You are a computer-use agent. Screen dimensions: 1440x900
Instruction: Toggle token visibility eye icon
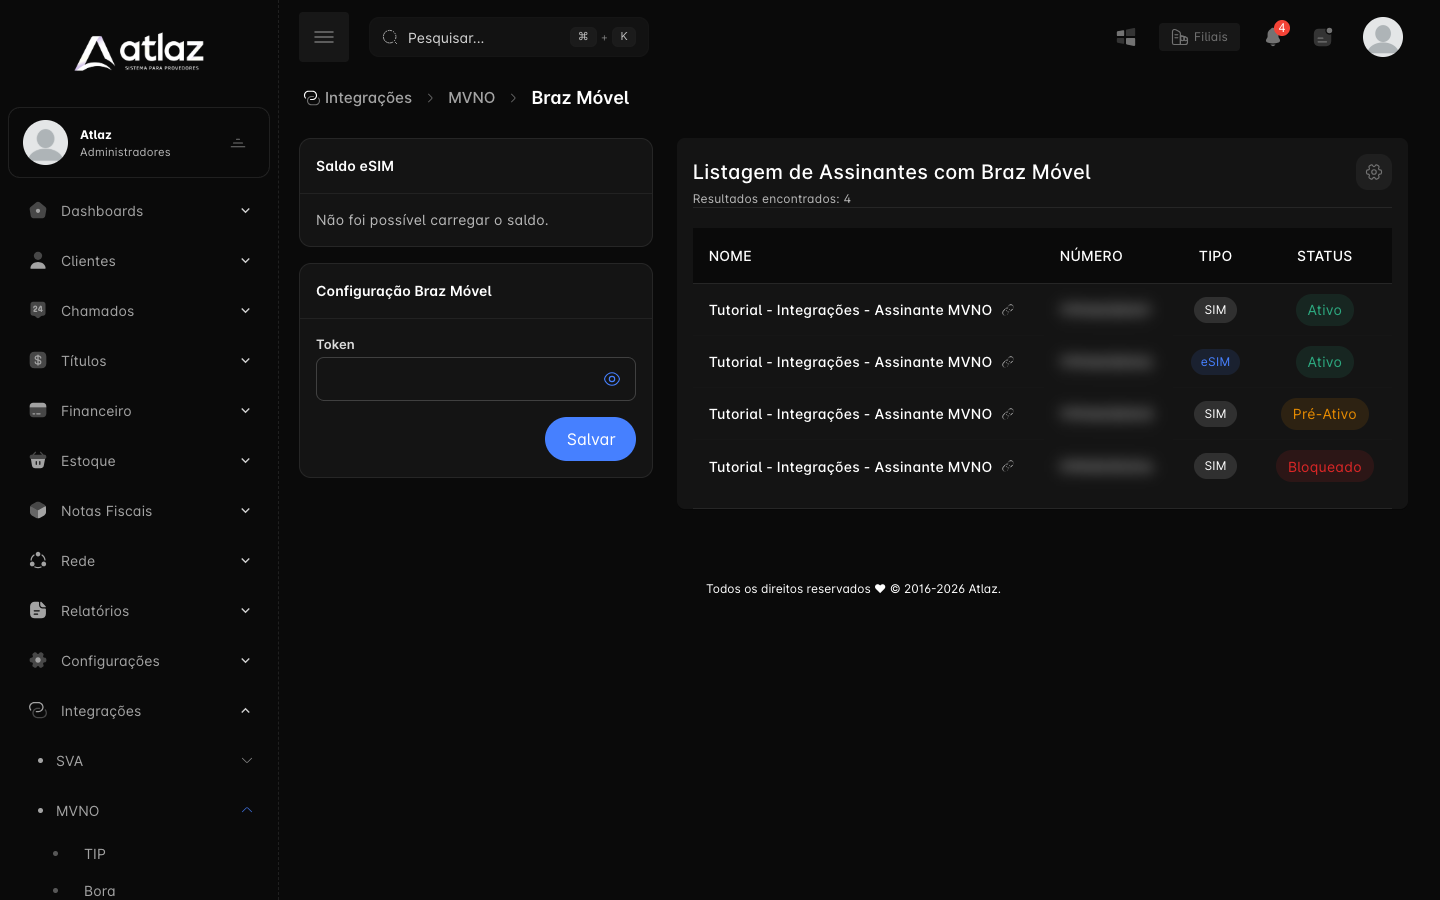(612, 379)
